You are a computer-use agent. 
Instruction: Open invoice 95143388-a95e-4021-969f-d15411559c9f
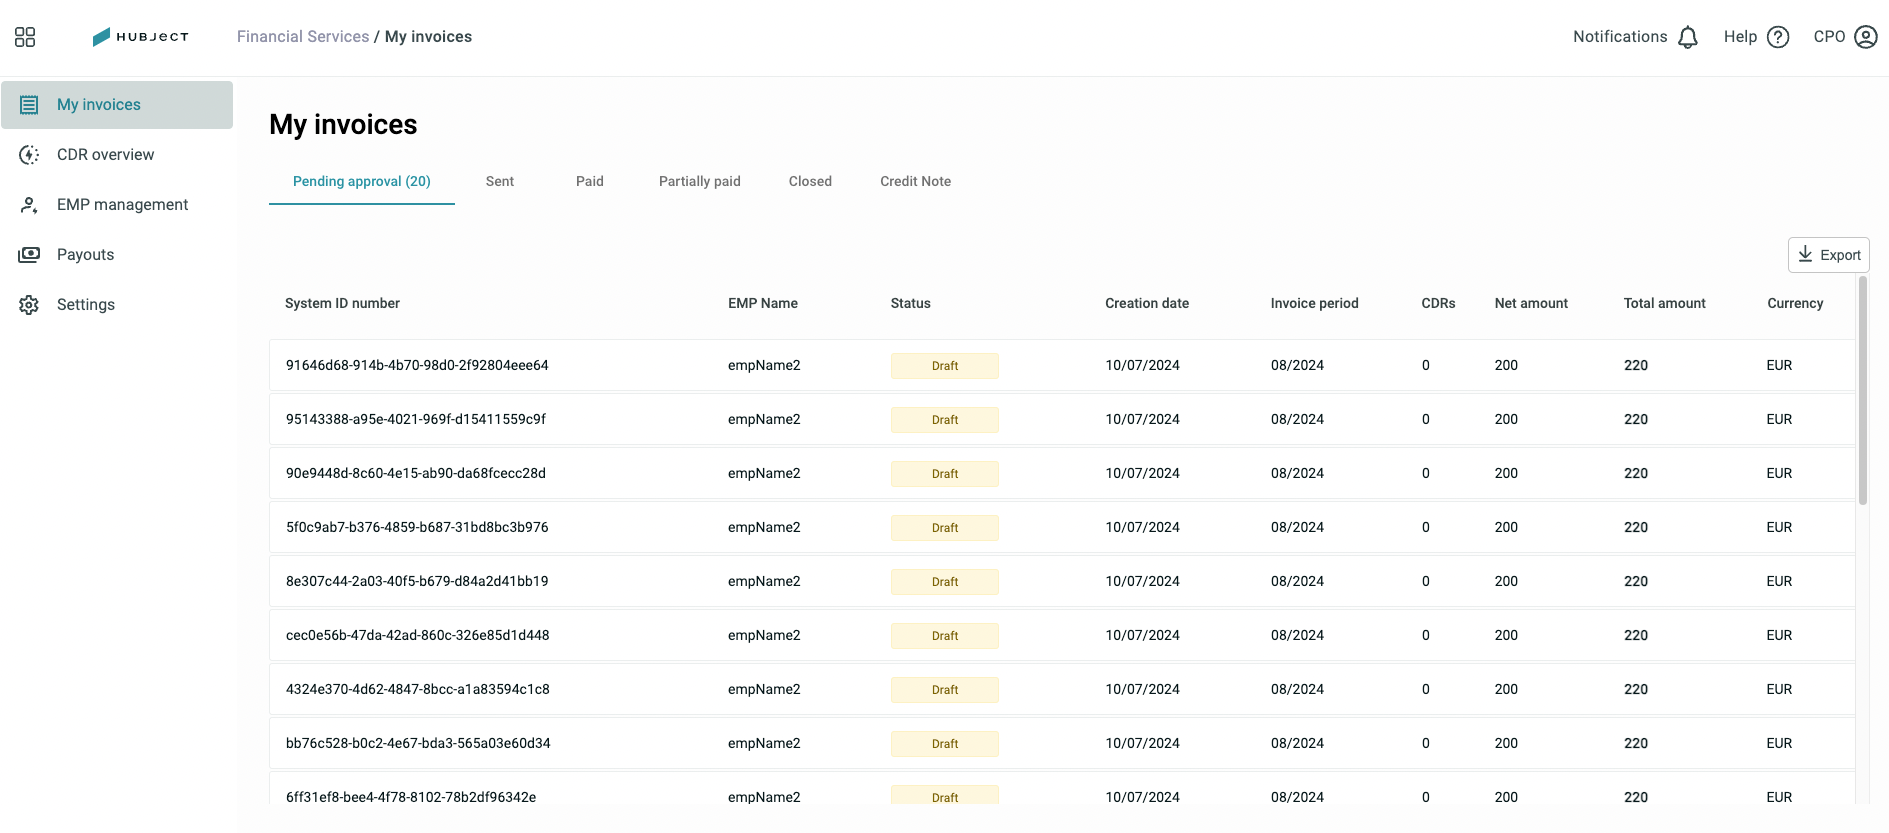pyautogui.click(x=1062, y=419)
